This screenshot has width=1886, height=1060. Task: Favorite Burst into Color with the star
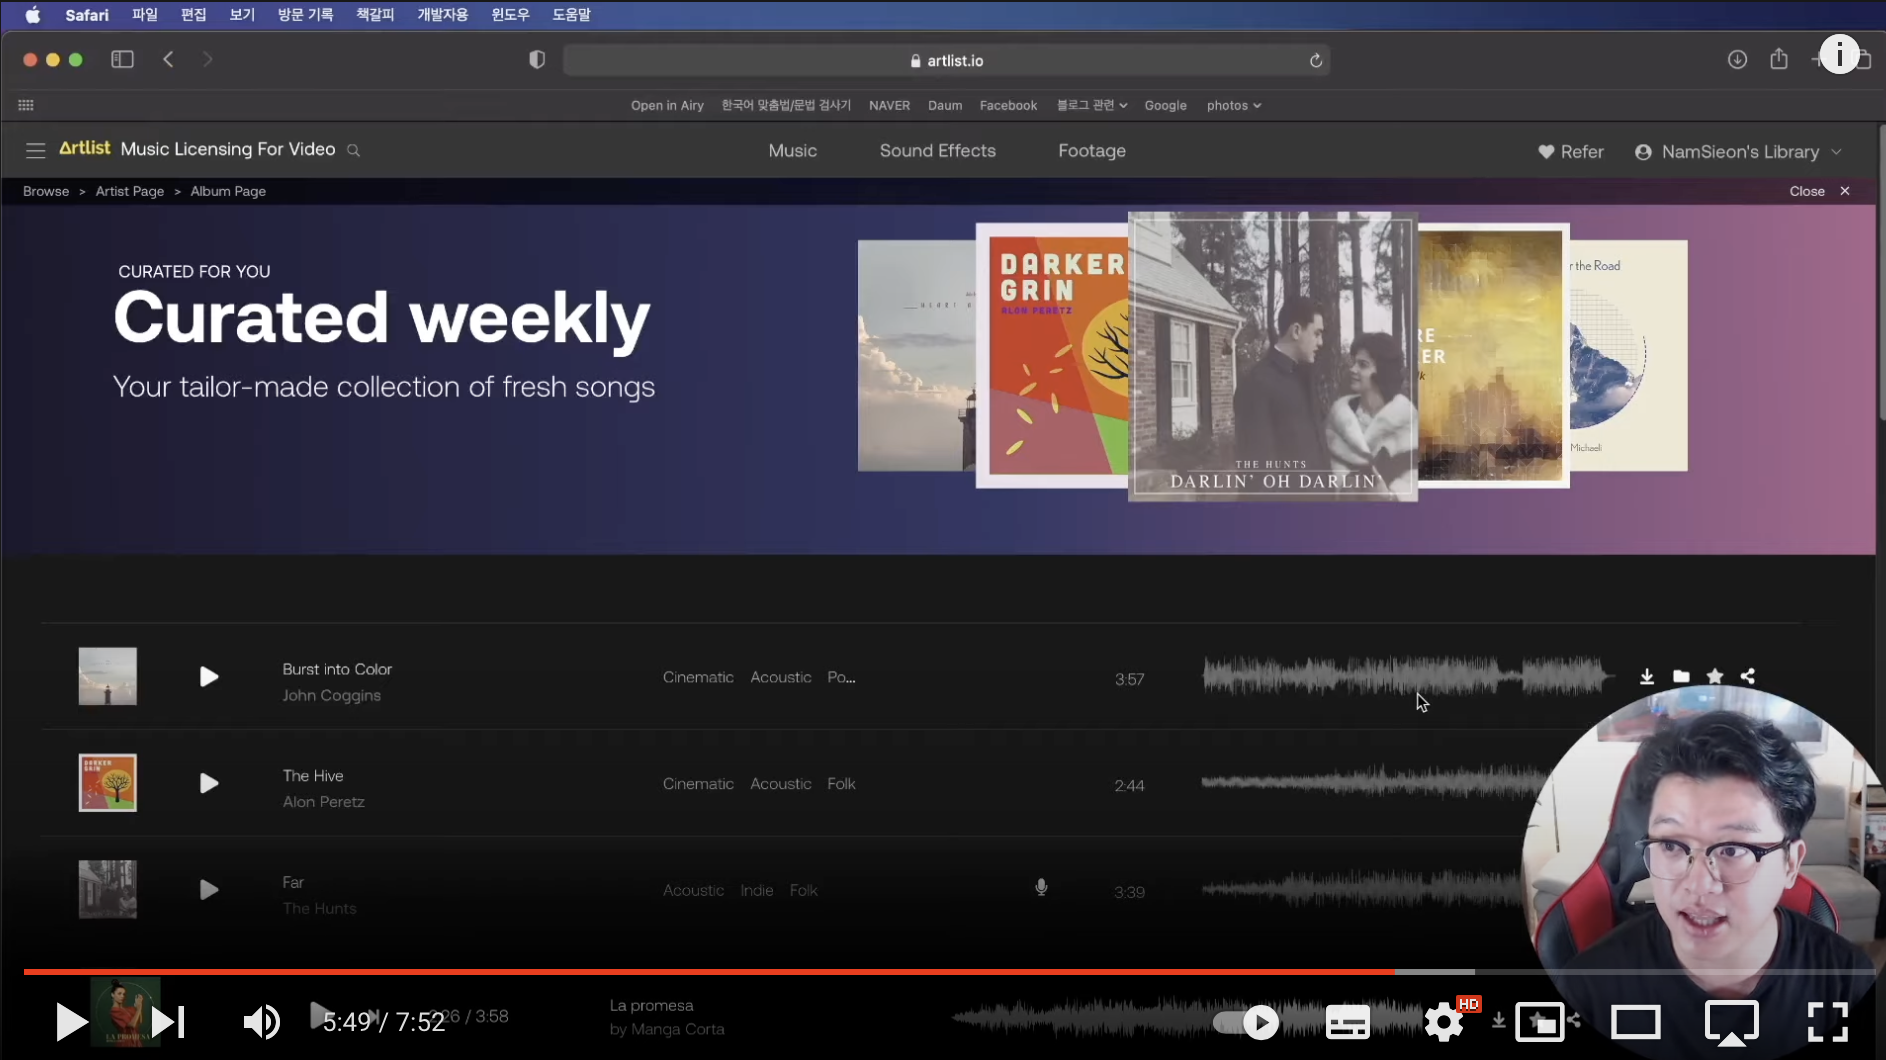tap(1715, 677)
